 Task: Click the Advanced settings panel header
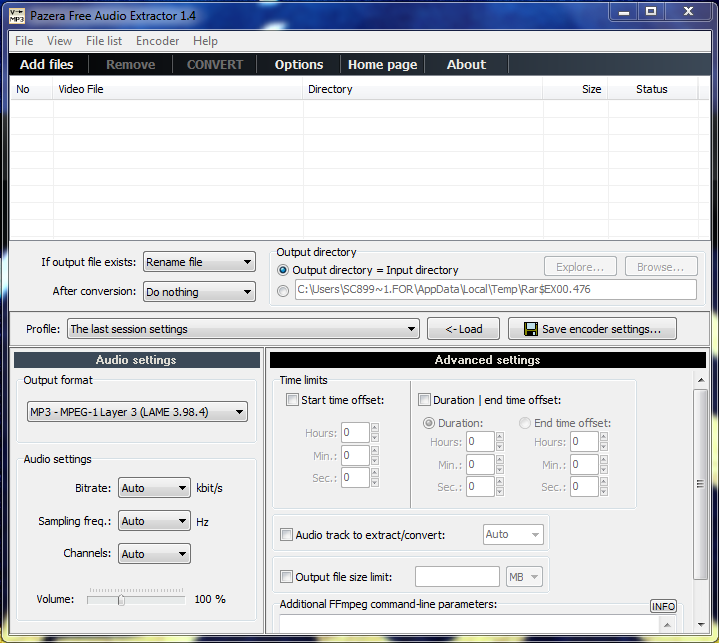tap(487, 360)
